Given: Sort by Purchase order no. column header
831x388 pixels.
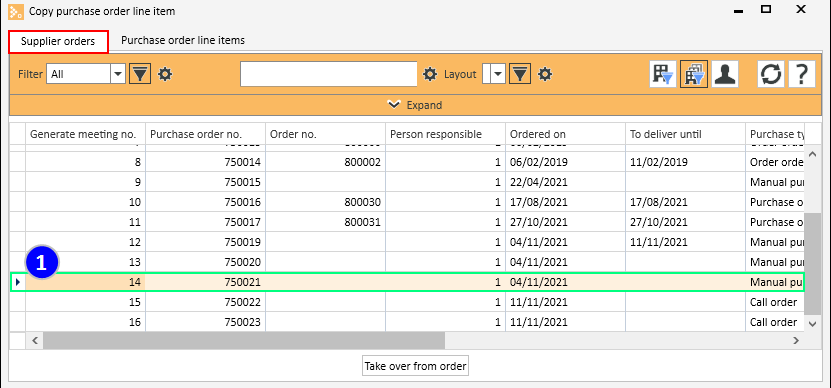Looking at the screenshot, I should coord(205,134).
